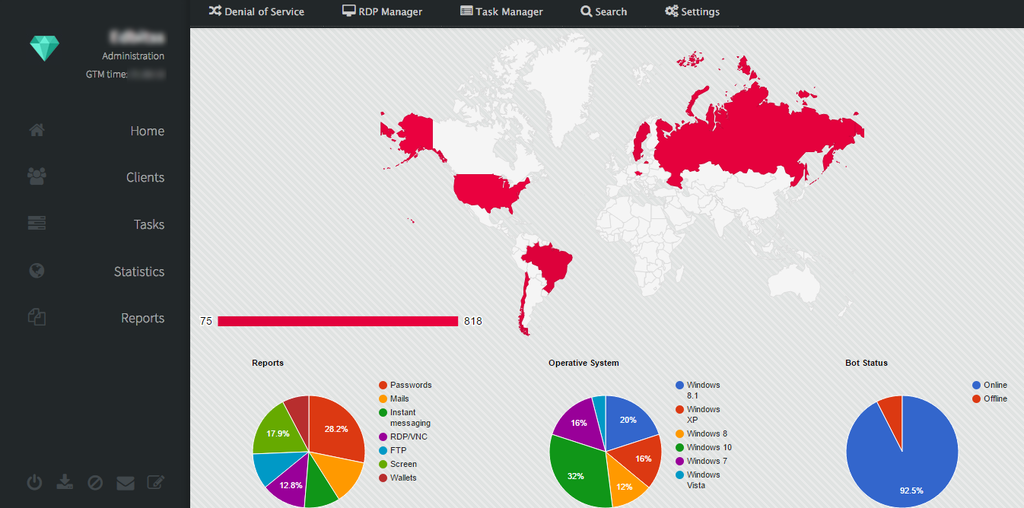
Task: Click the users icon beside Clients
Action: pos(37,176)
